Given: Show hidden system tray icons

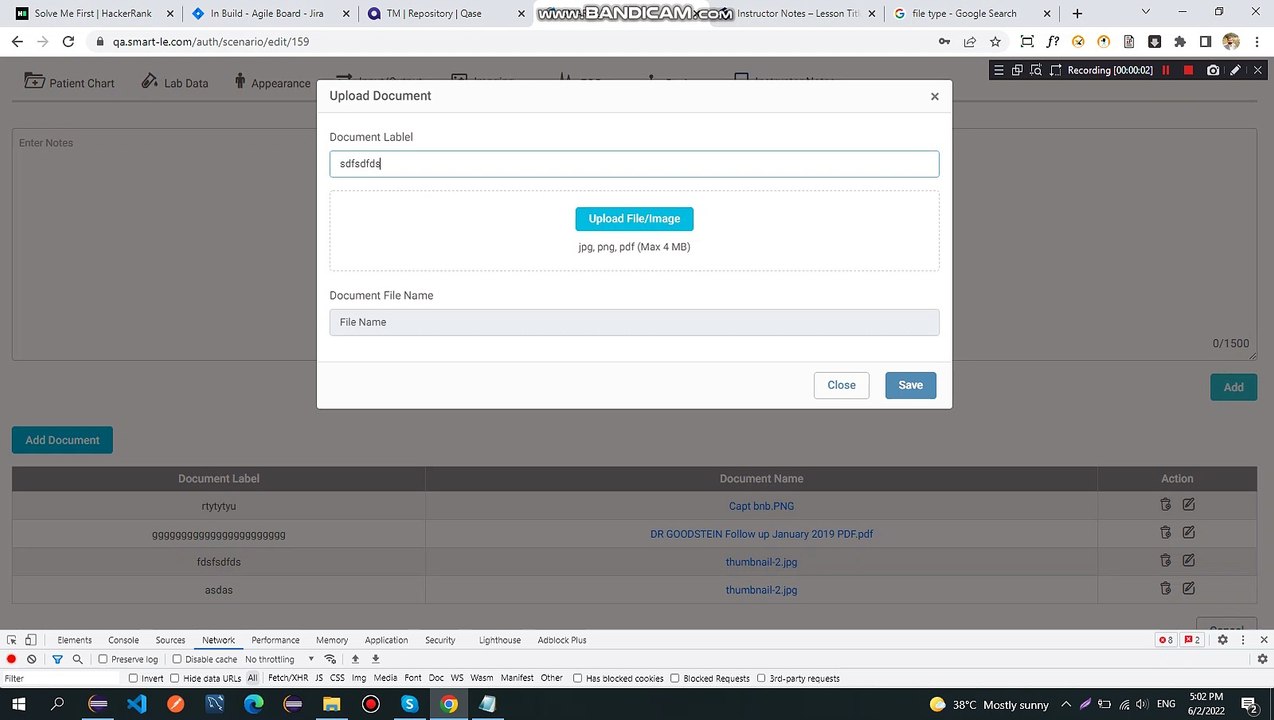Looking at the screenshot, I should point(1066,704).
